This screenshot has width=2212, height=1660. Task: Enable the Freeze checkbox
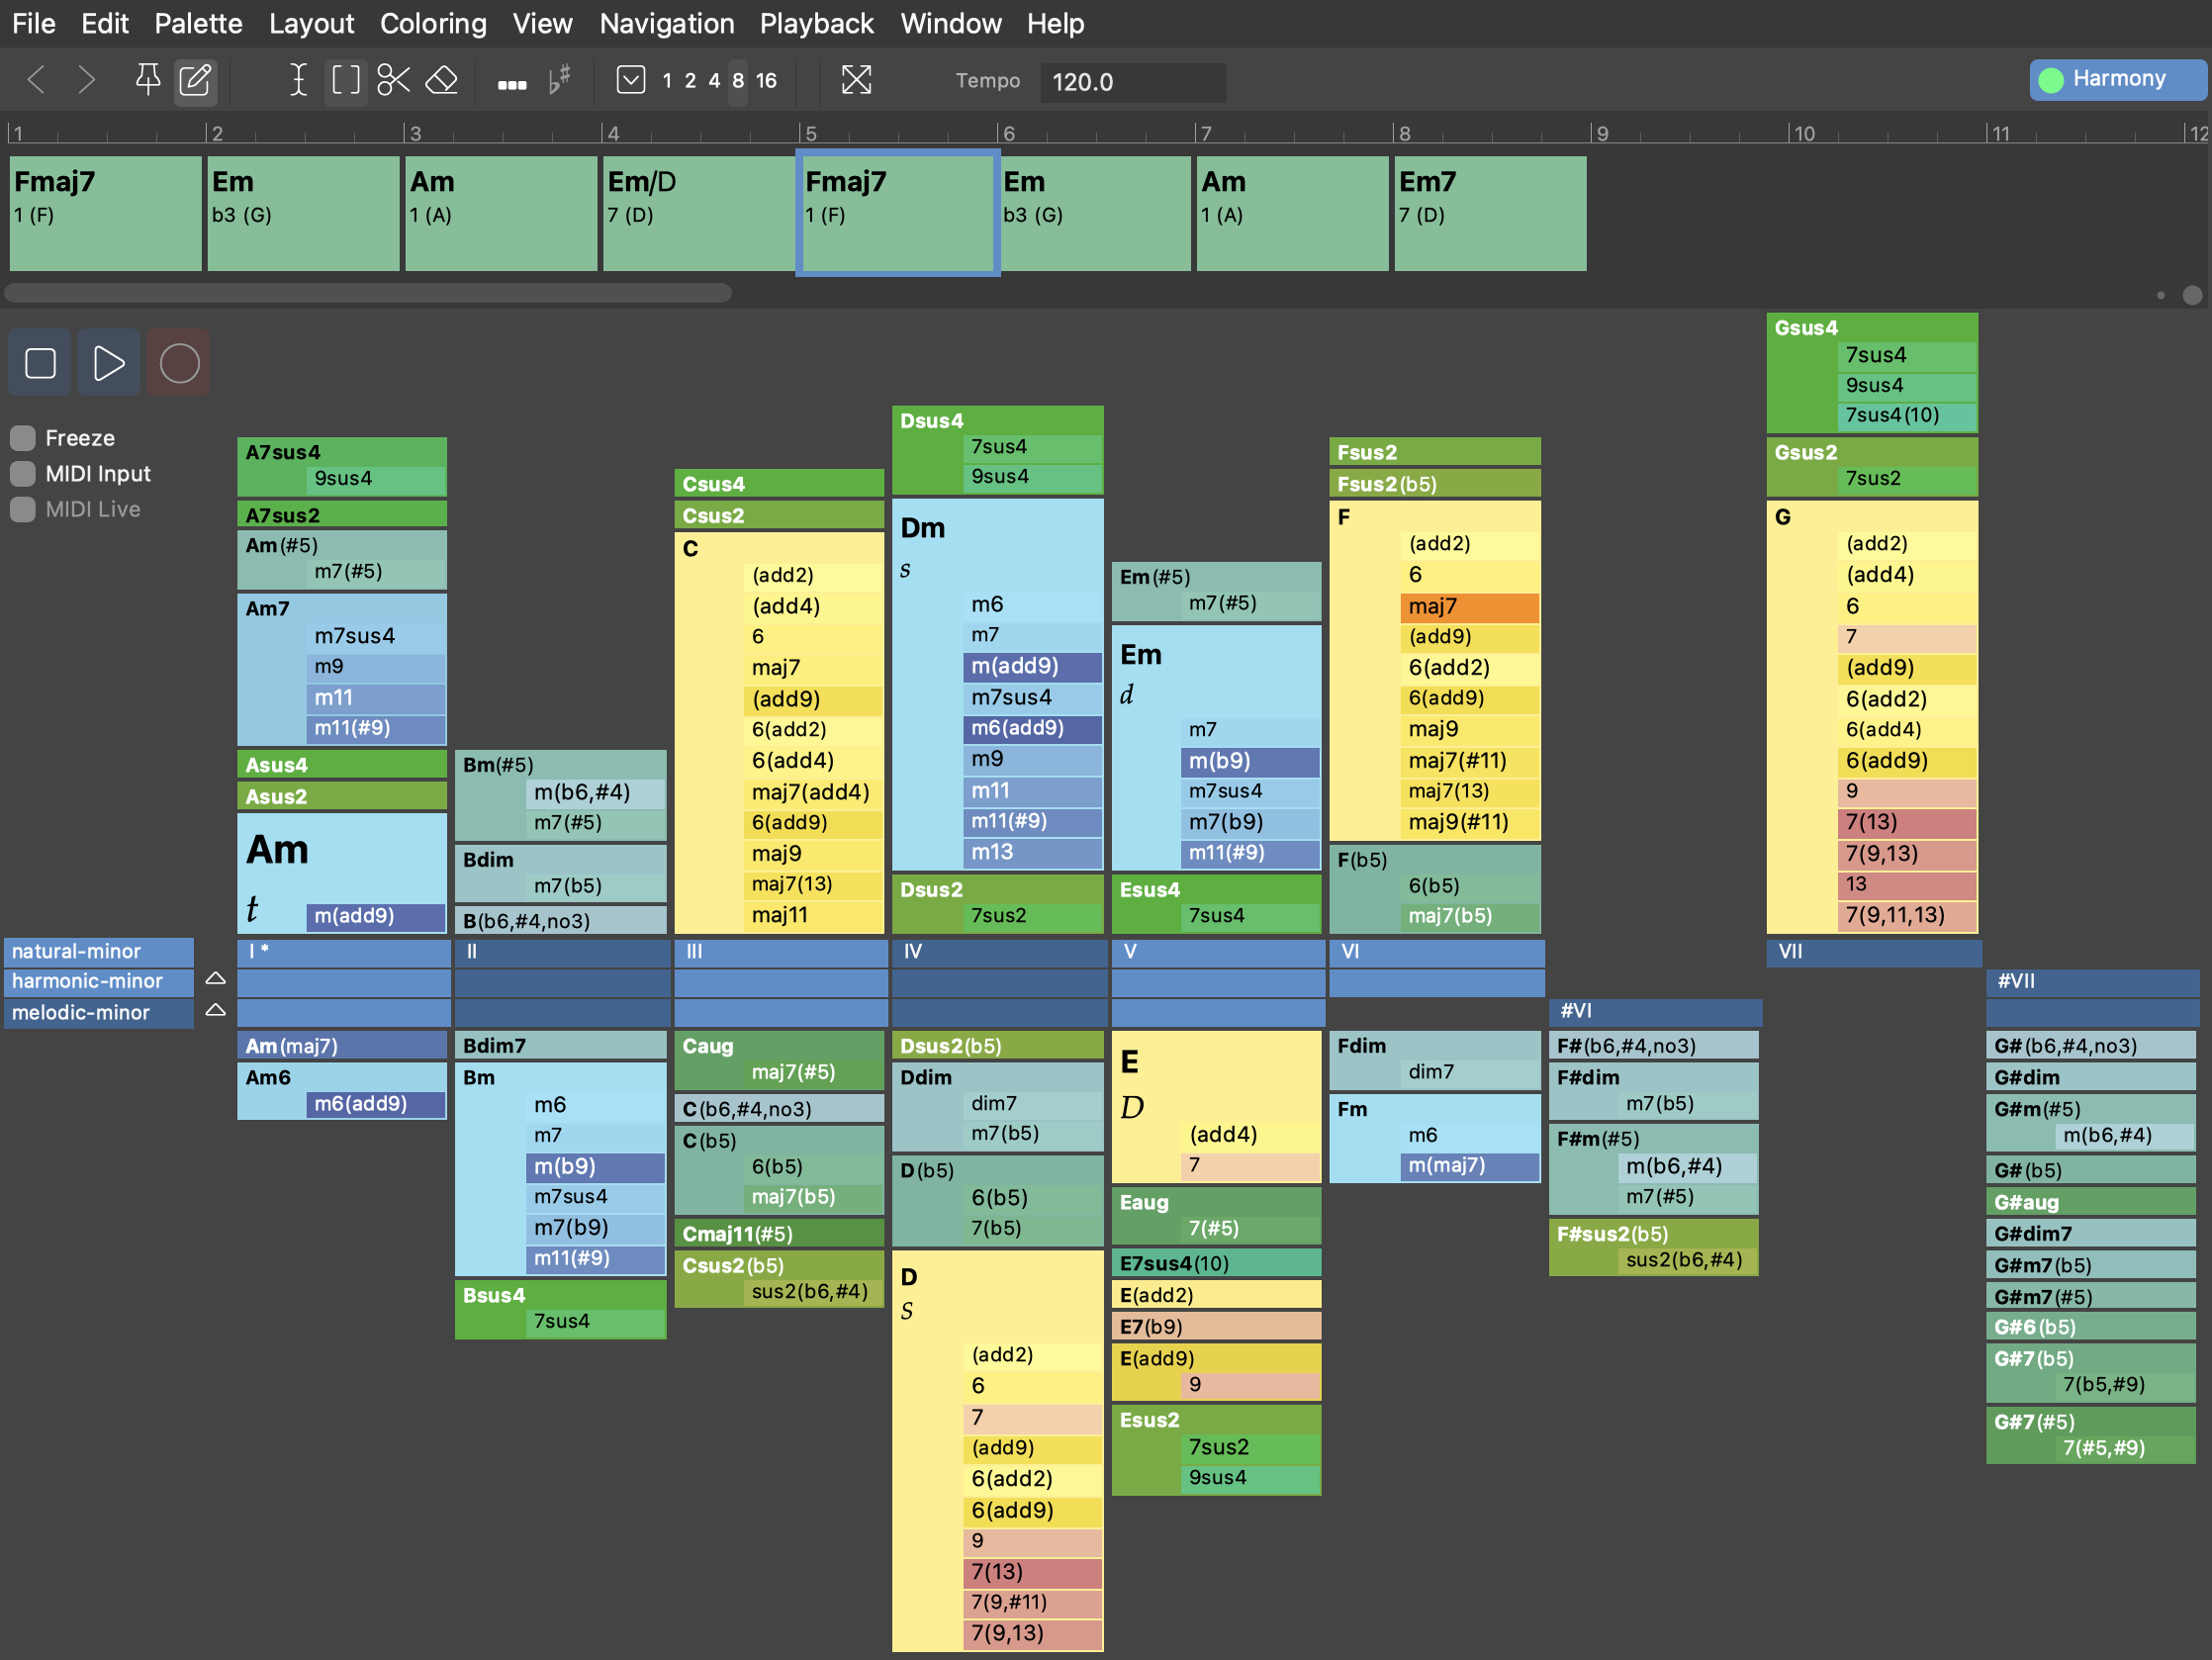23,438
